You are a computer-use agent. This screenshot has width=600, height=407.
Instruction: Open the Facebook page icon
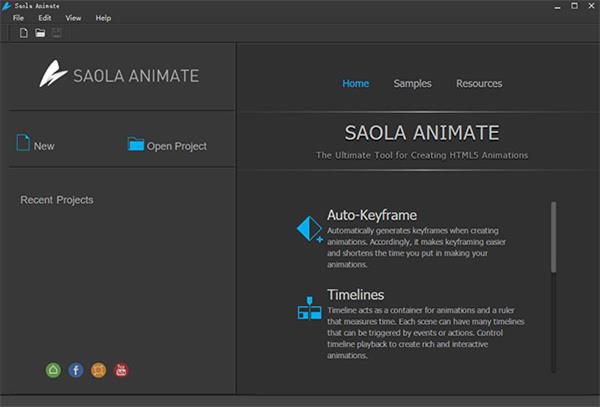76,370
